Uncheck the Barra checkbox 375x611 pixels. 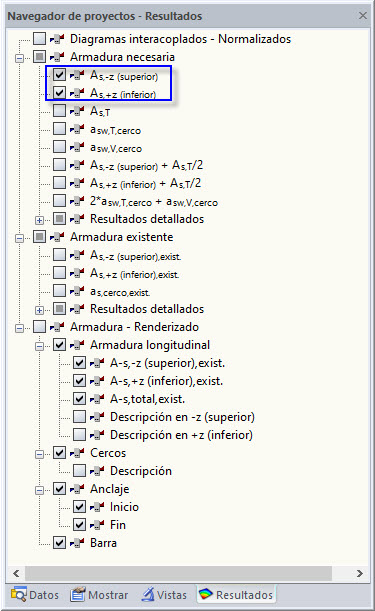coord(59,542)
